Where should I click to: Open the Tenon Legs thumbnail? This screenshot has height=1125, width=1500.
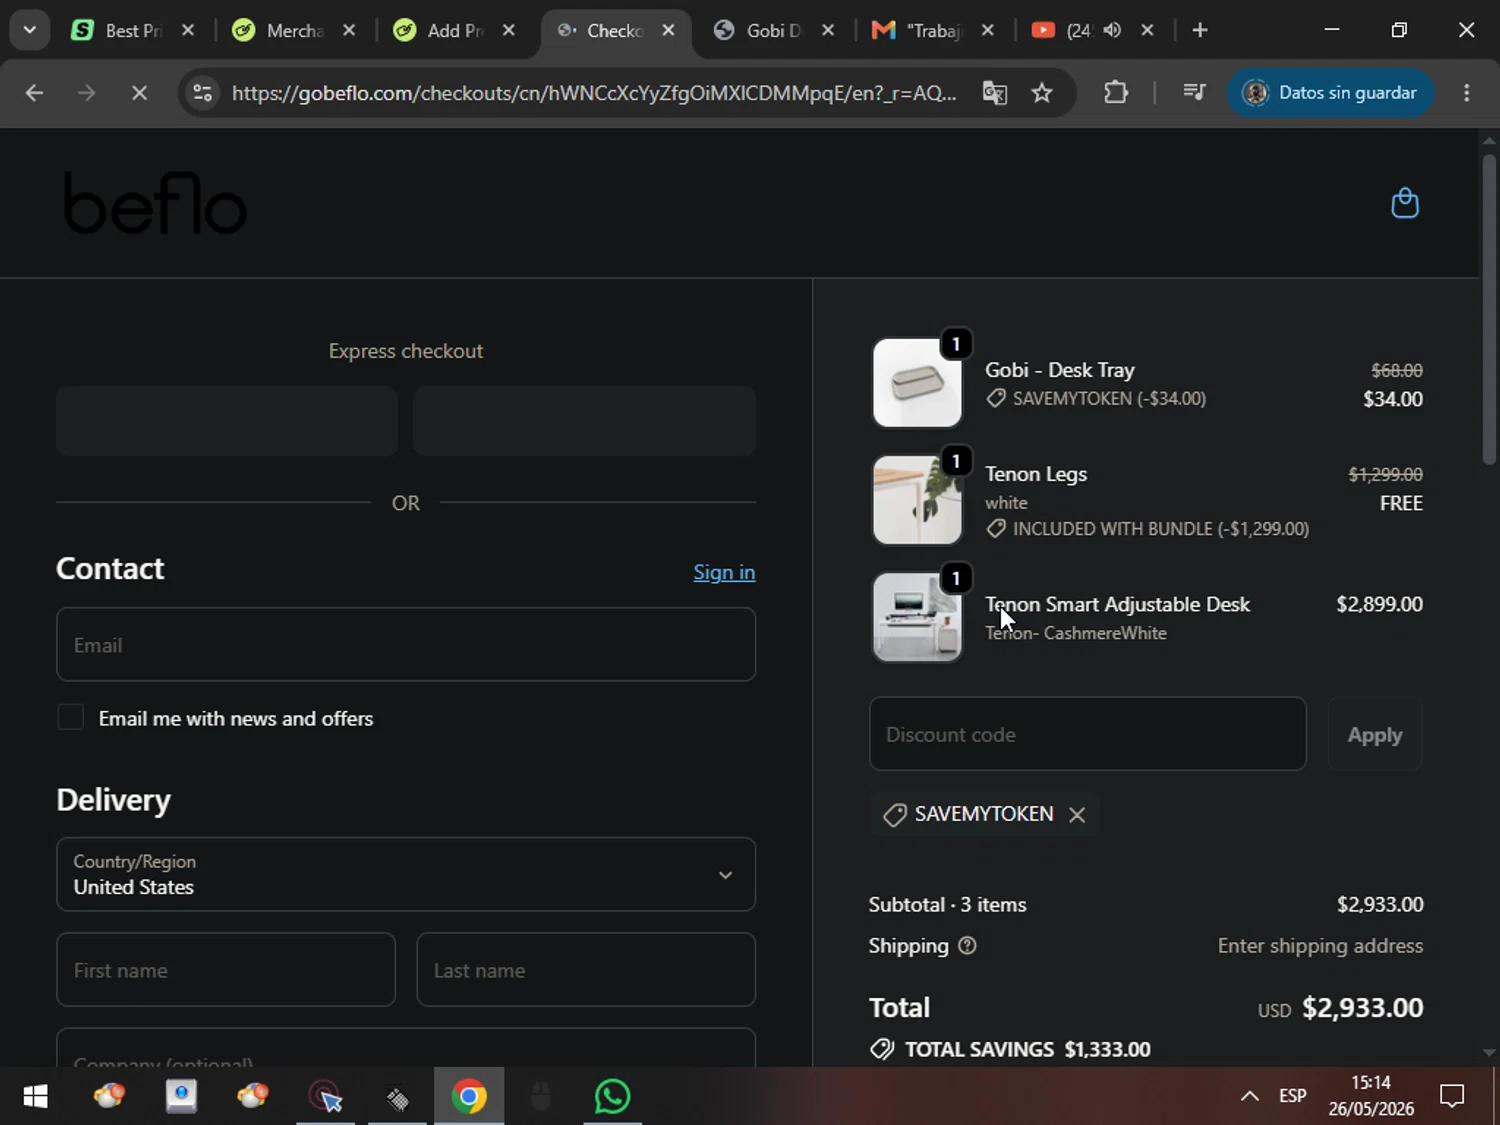917,500
